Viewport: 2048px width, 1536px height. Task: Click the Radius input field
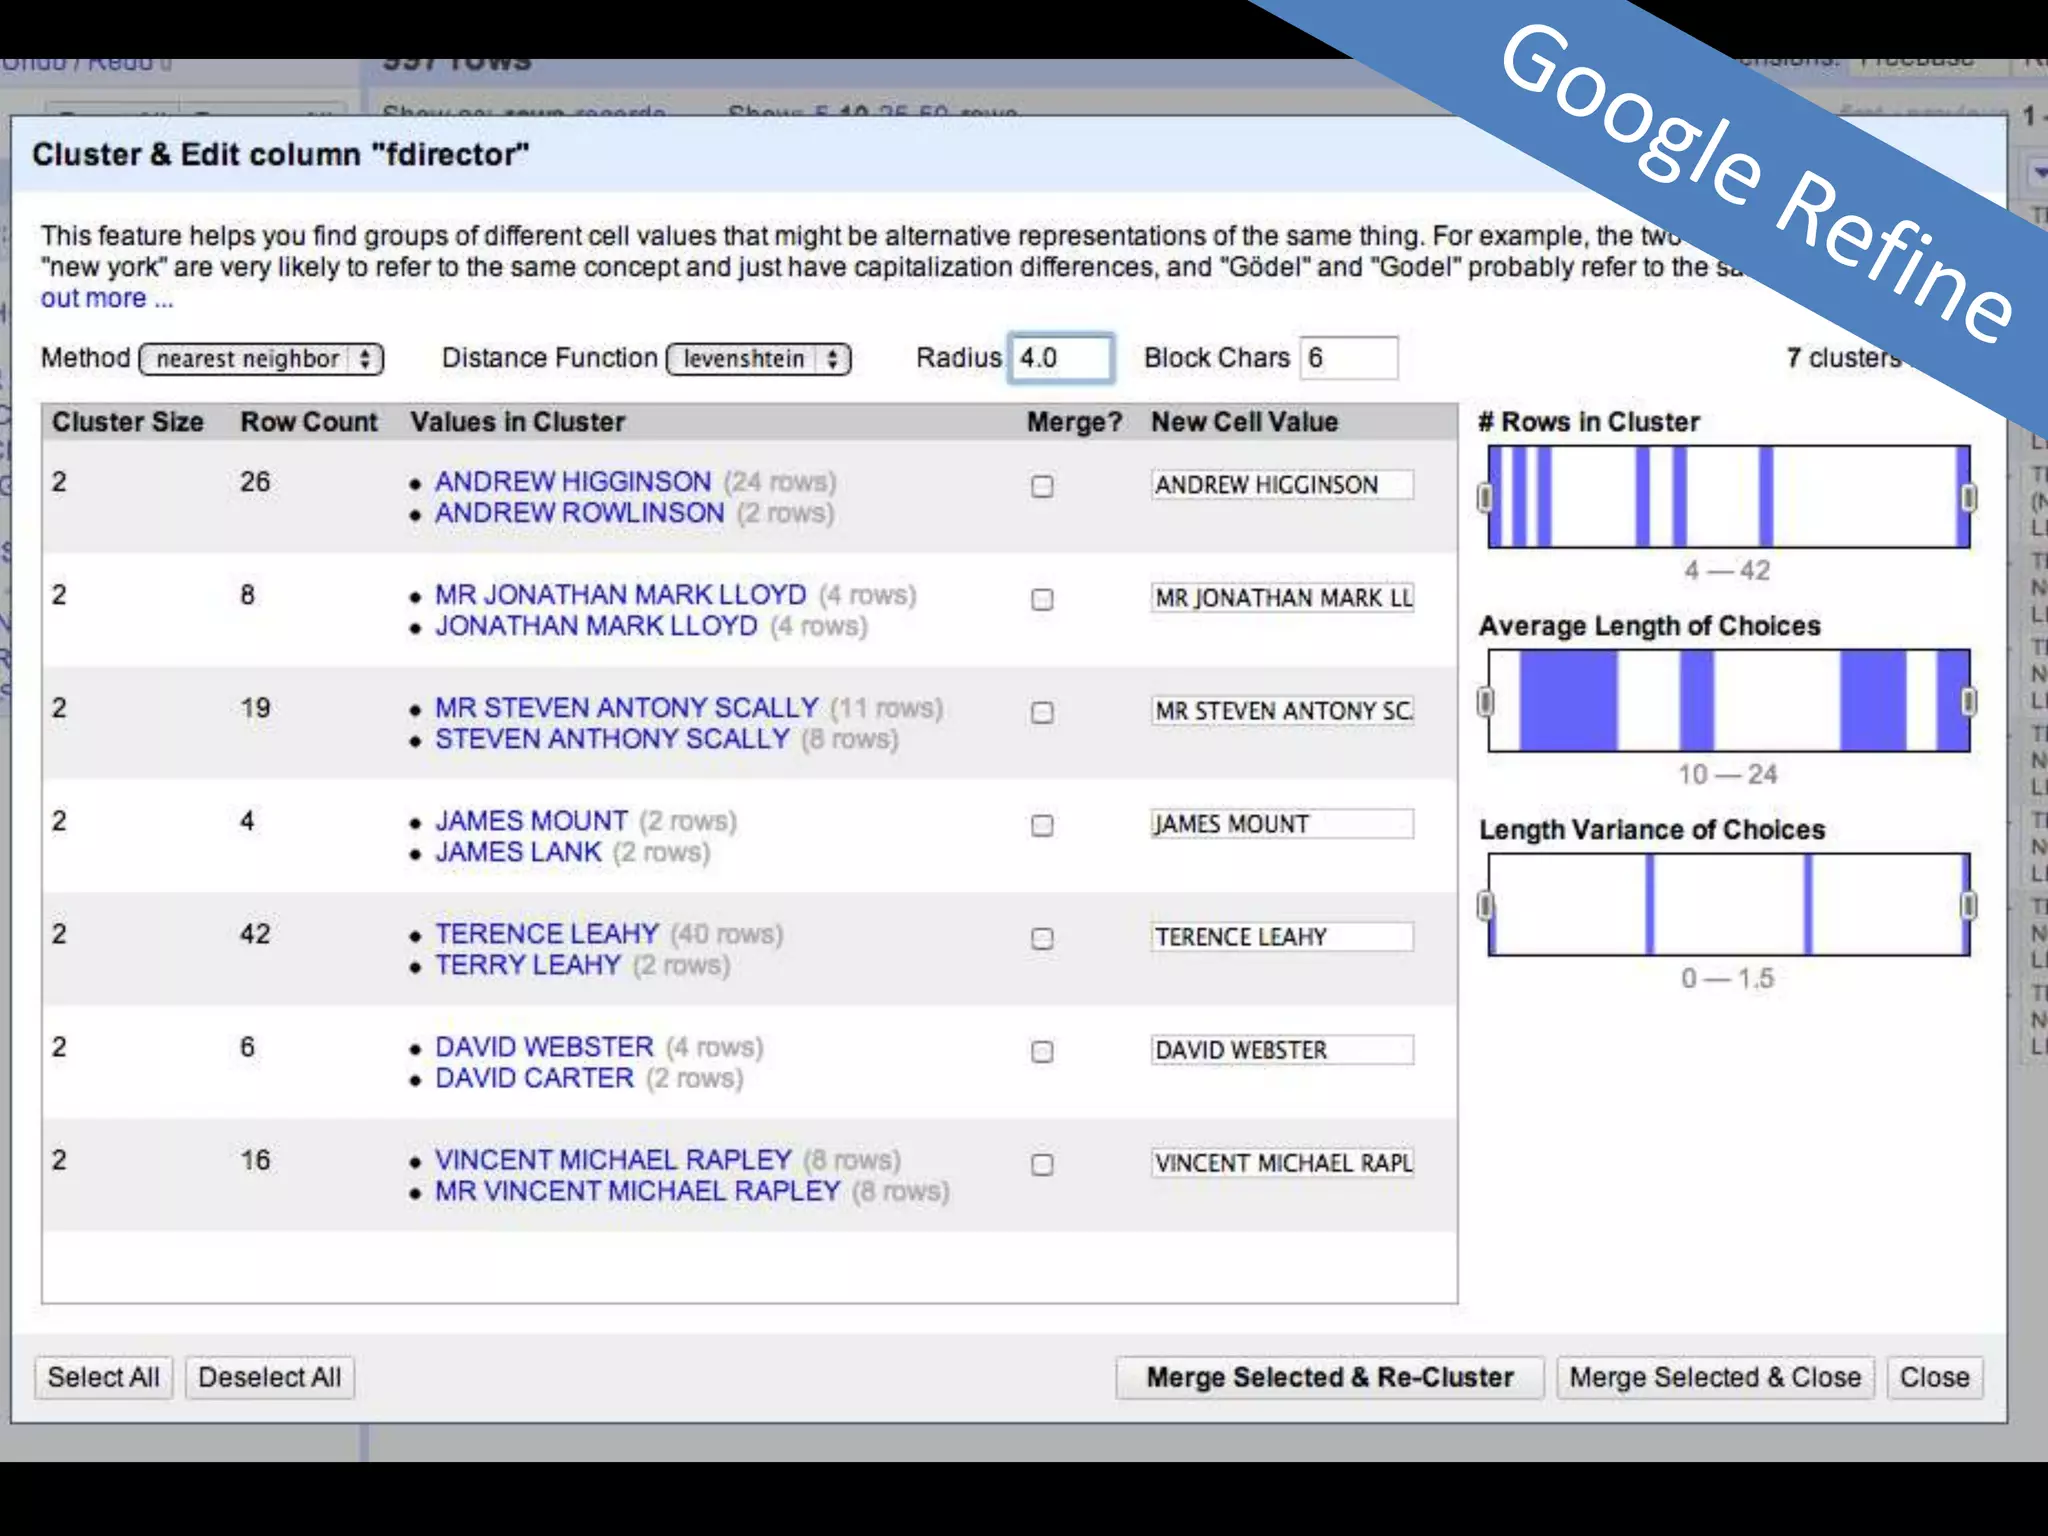point(1060,358)
